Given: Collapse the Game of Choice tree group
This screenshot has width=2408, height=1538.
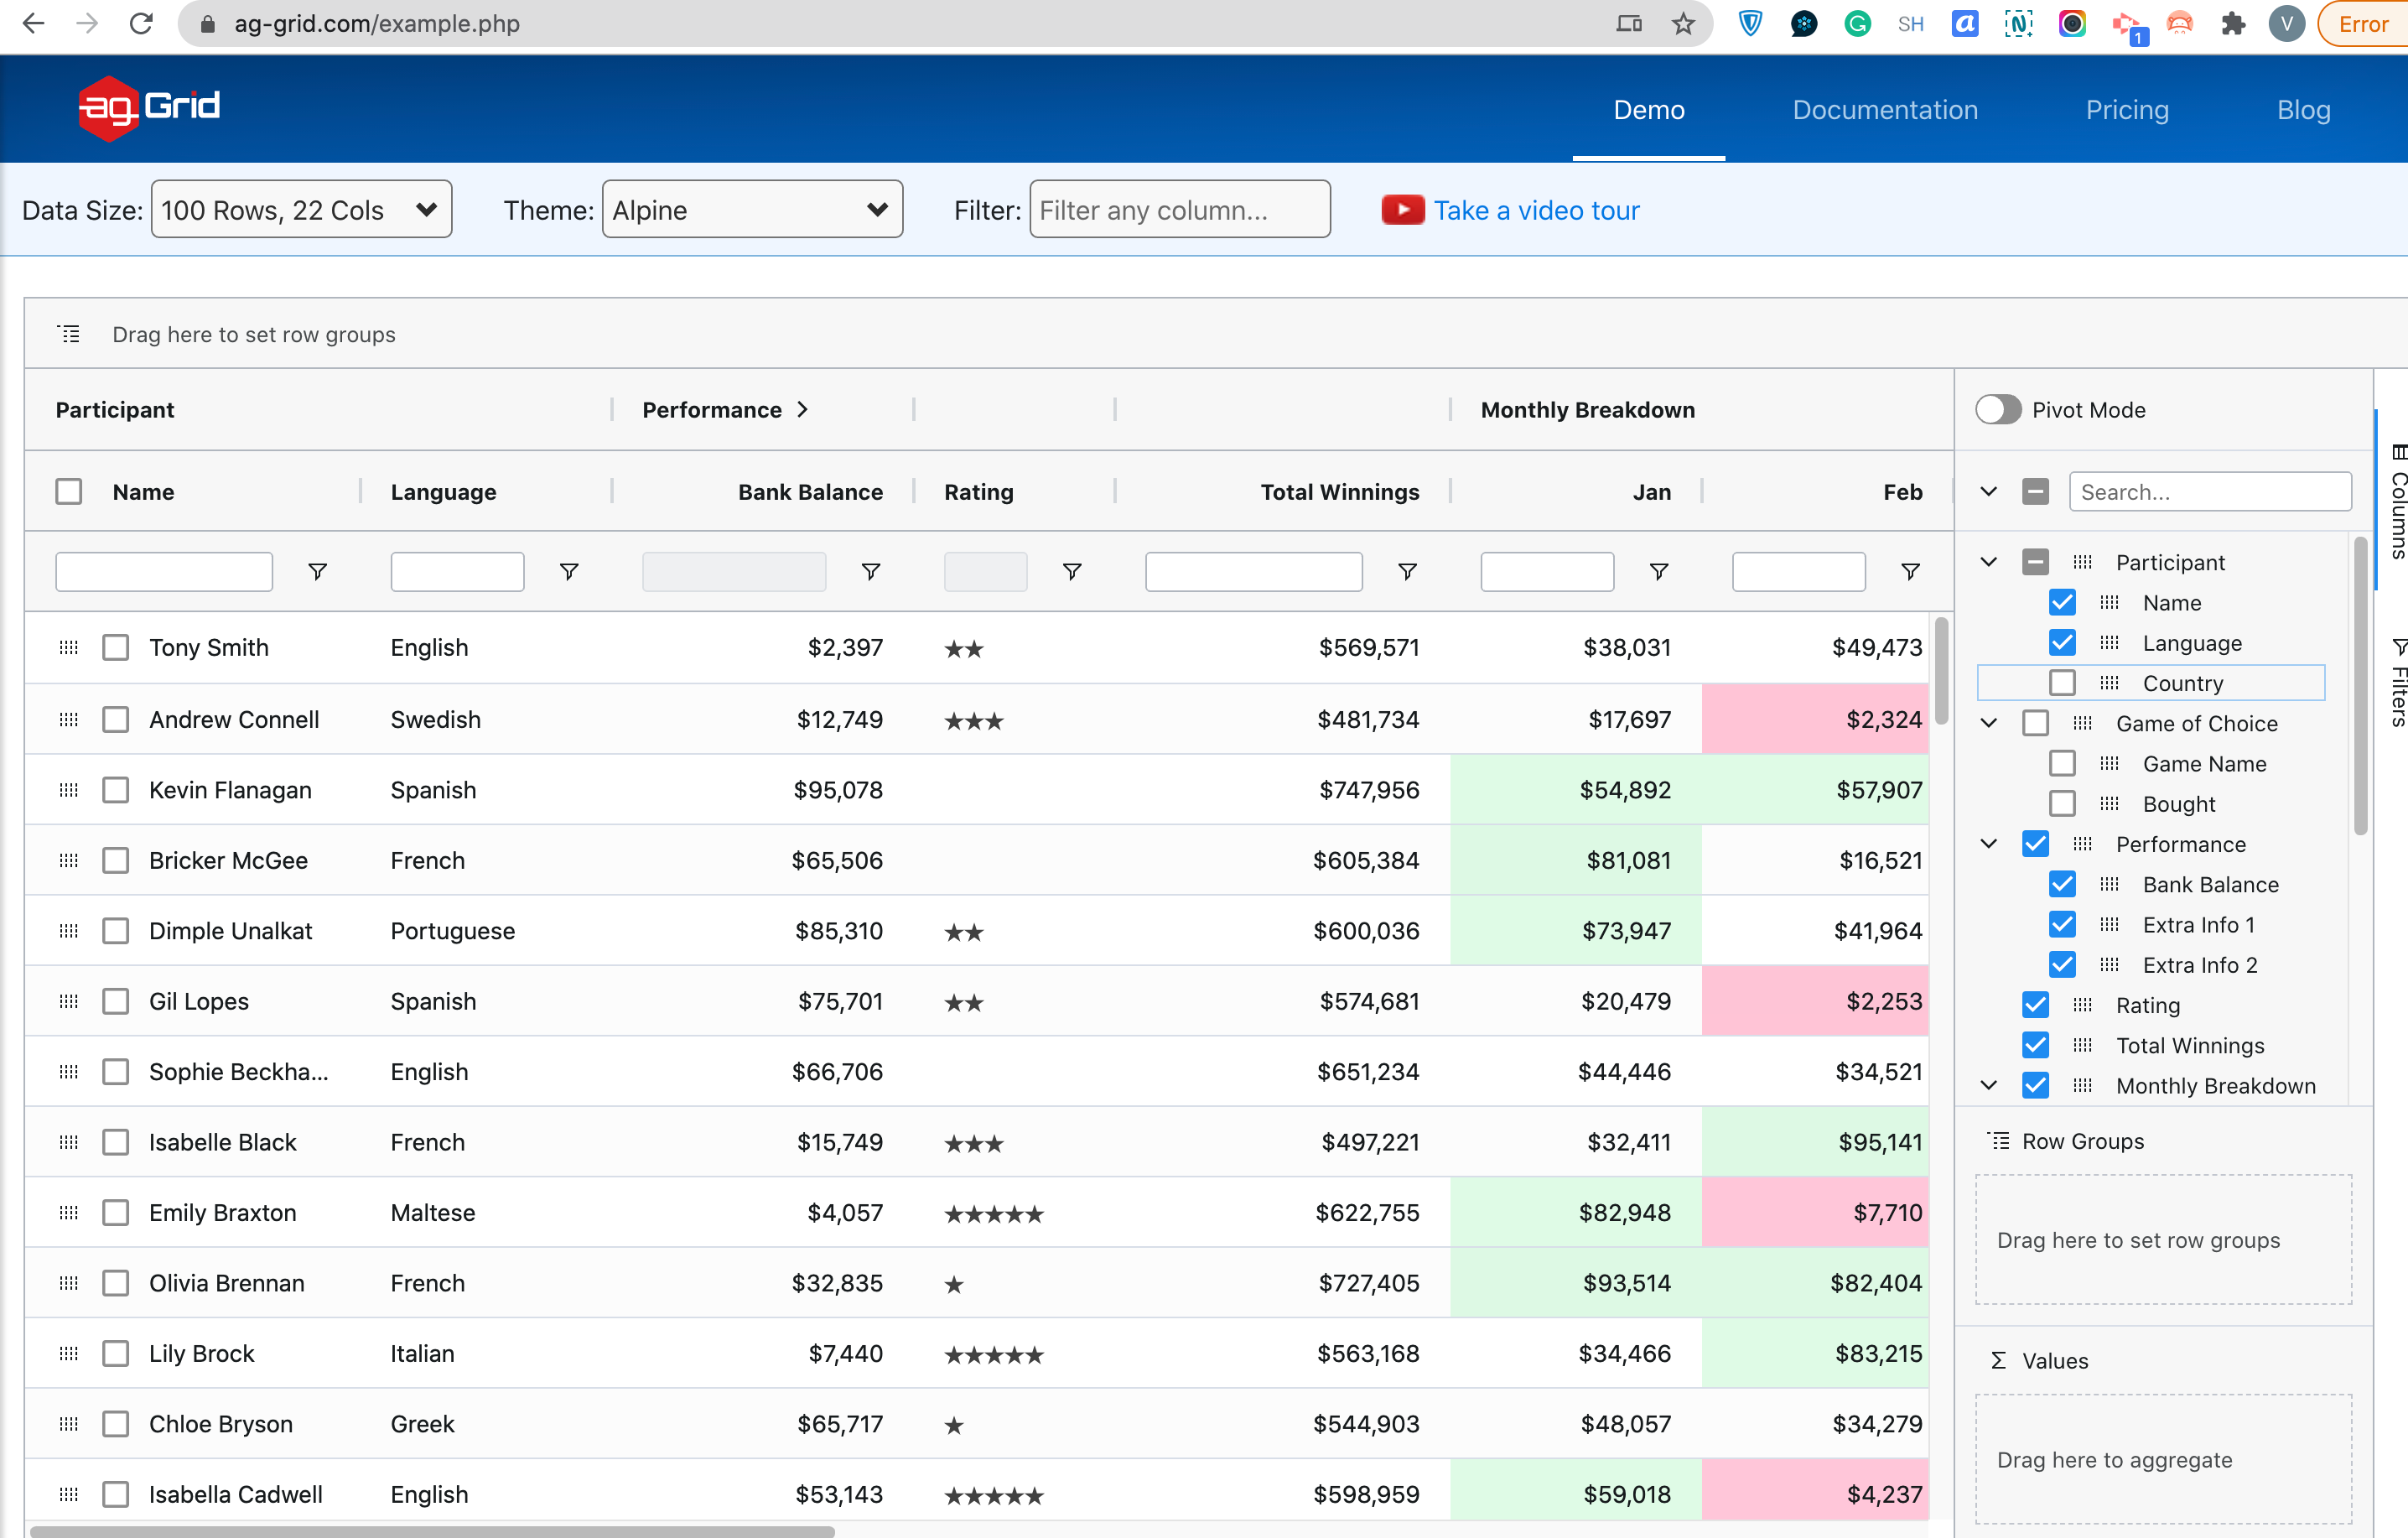Looking at the screenshot, I should tap(1988, 723).
